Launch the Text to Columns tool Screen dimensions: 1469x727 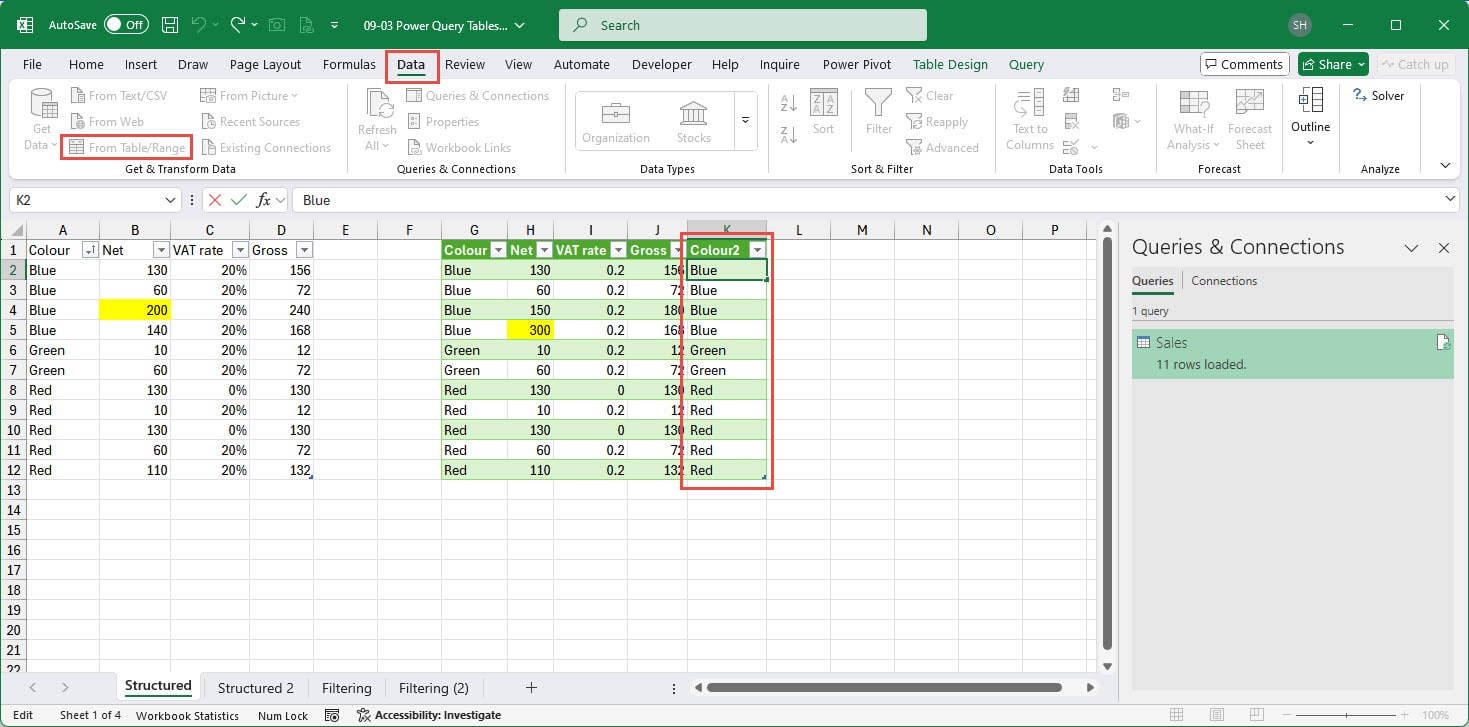coord(1028,118)
